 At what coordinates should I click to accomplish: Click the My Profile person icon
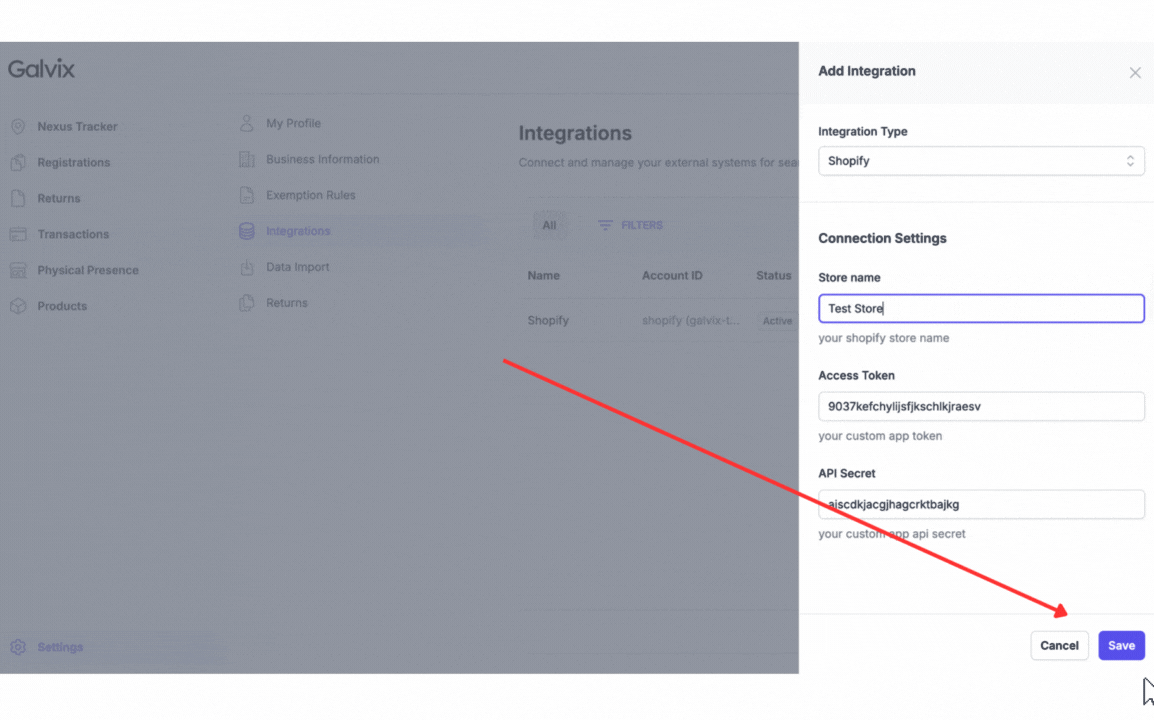tap(247, 123)
